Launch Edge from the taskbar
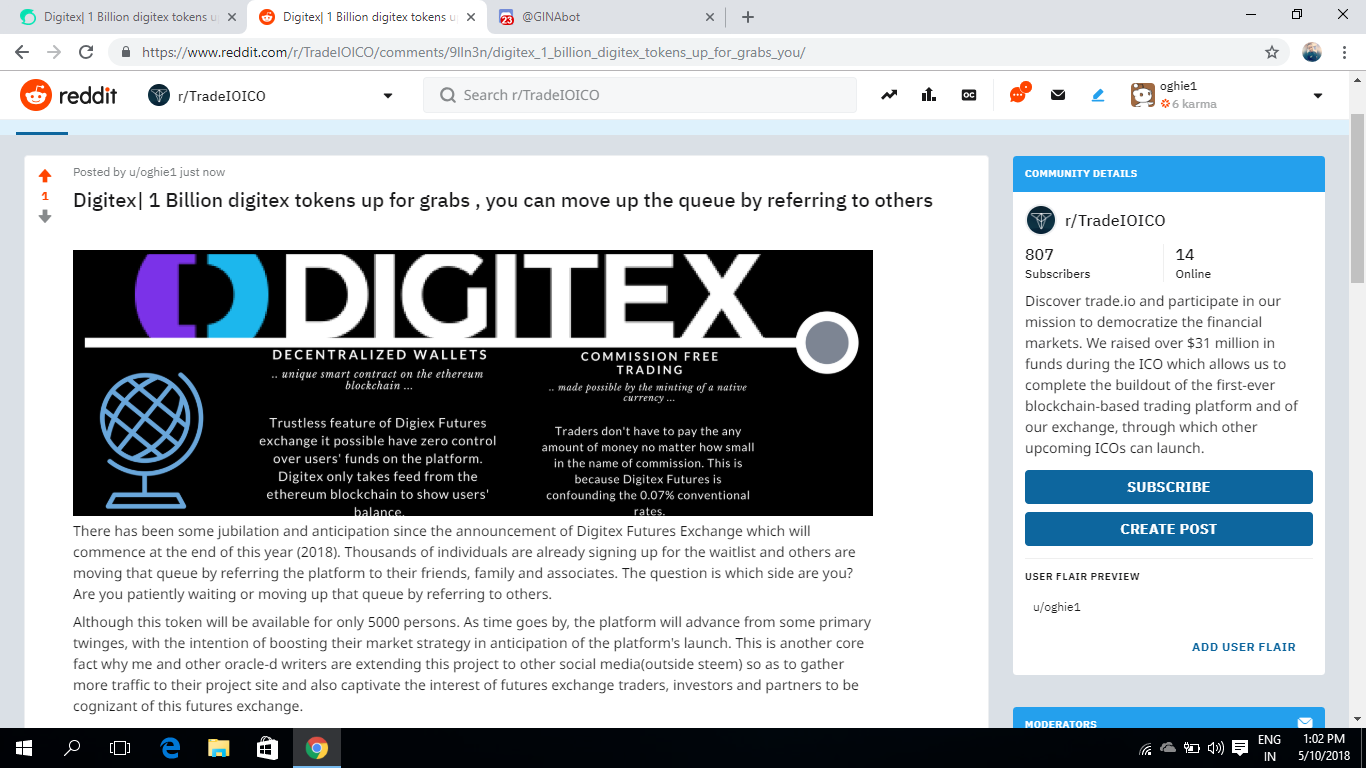1366x768 pixels. pyautogui.click(x=170, y=747)
